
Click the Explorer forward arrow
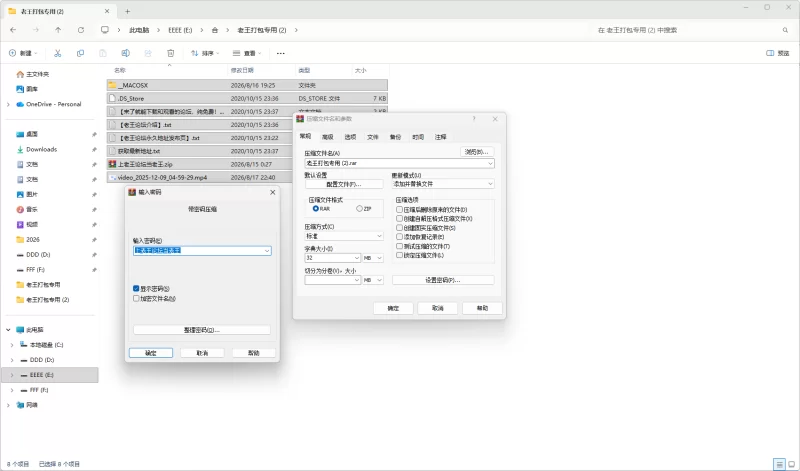pos(36,30)
